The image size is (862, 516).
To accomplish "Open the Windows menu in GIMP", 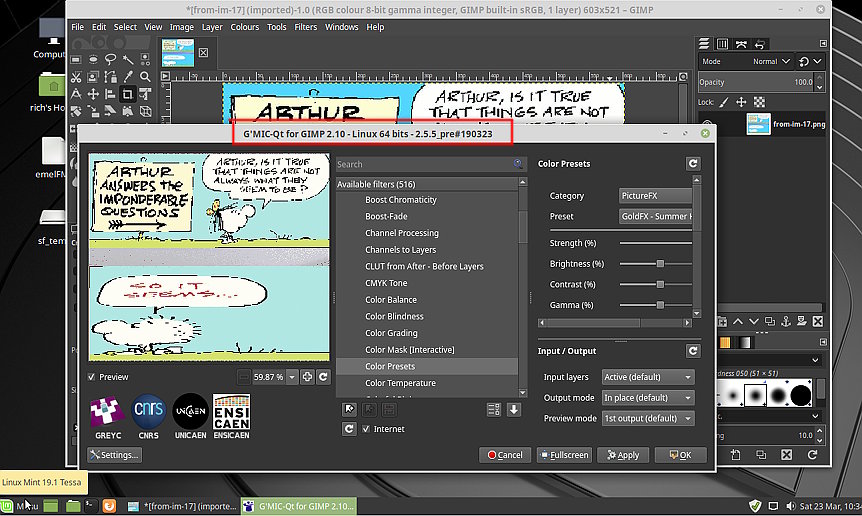I will (x=341, y=27).
